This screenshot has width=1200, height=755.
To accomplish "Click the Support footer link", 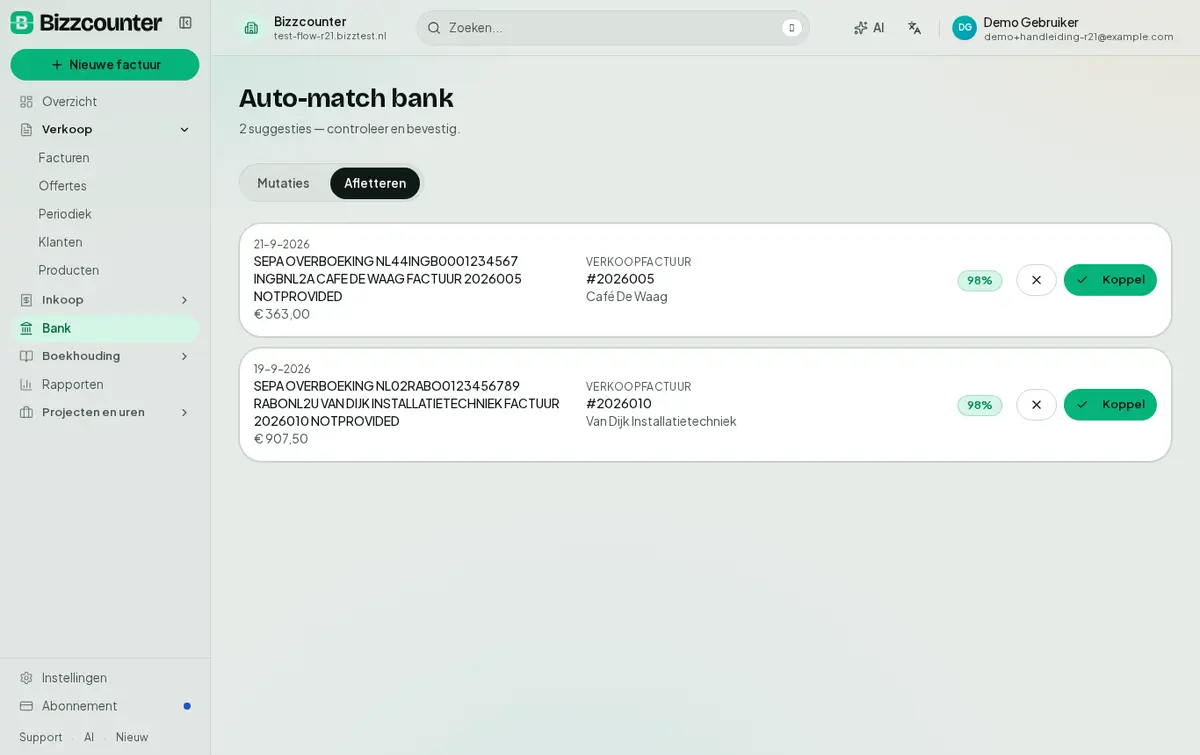I will [41, 737].
